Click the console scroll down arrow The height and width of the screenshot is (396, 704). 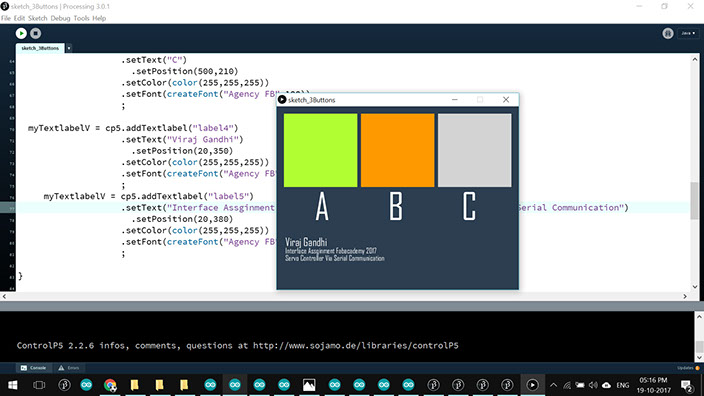(x=700, y=357)
